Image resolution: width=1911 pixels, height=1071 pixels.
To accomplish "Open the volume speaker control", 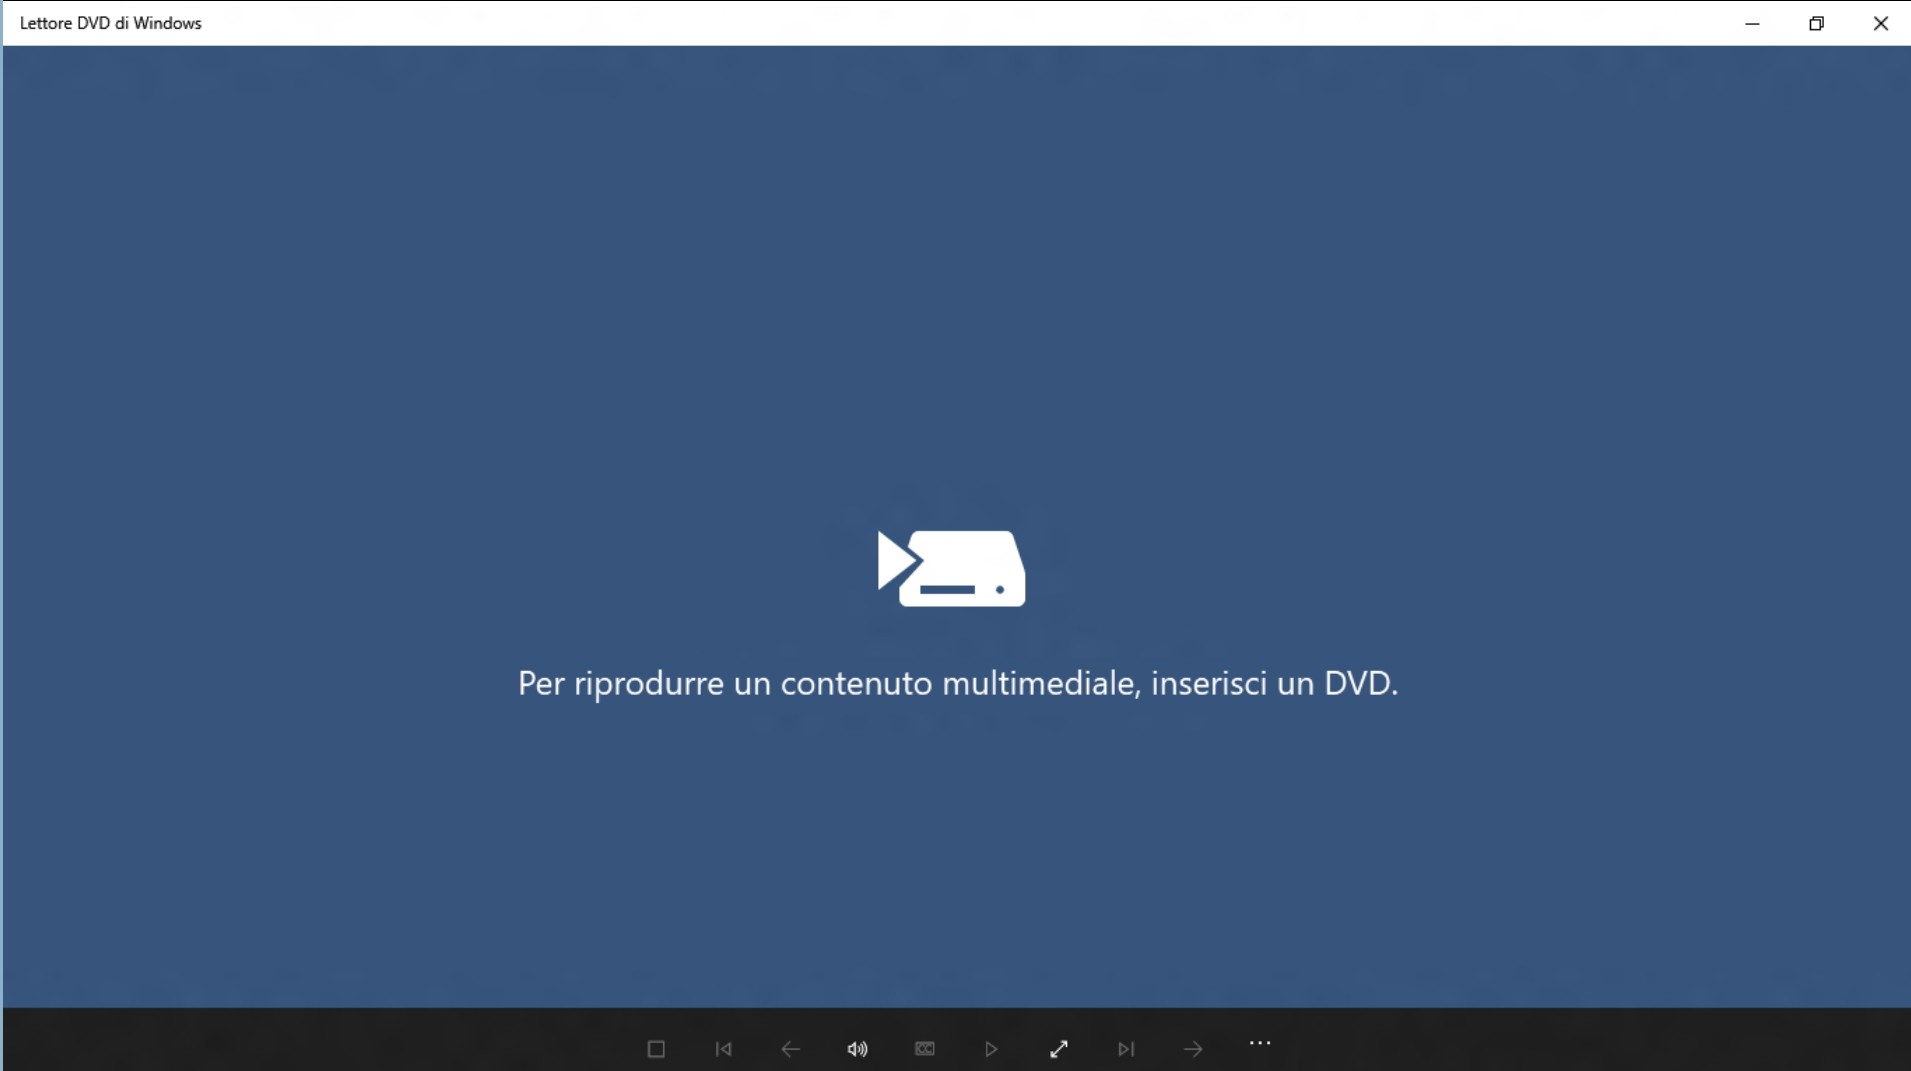I will [857, 1049].
